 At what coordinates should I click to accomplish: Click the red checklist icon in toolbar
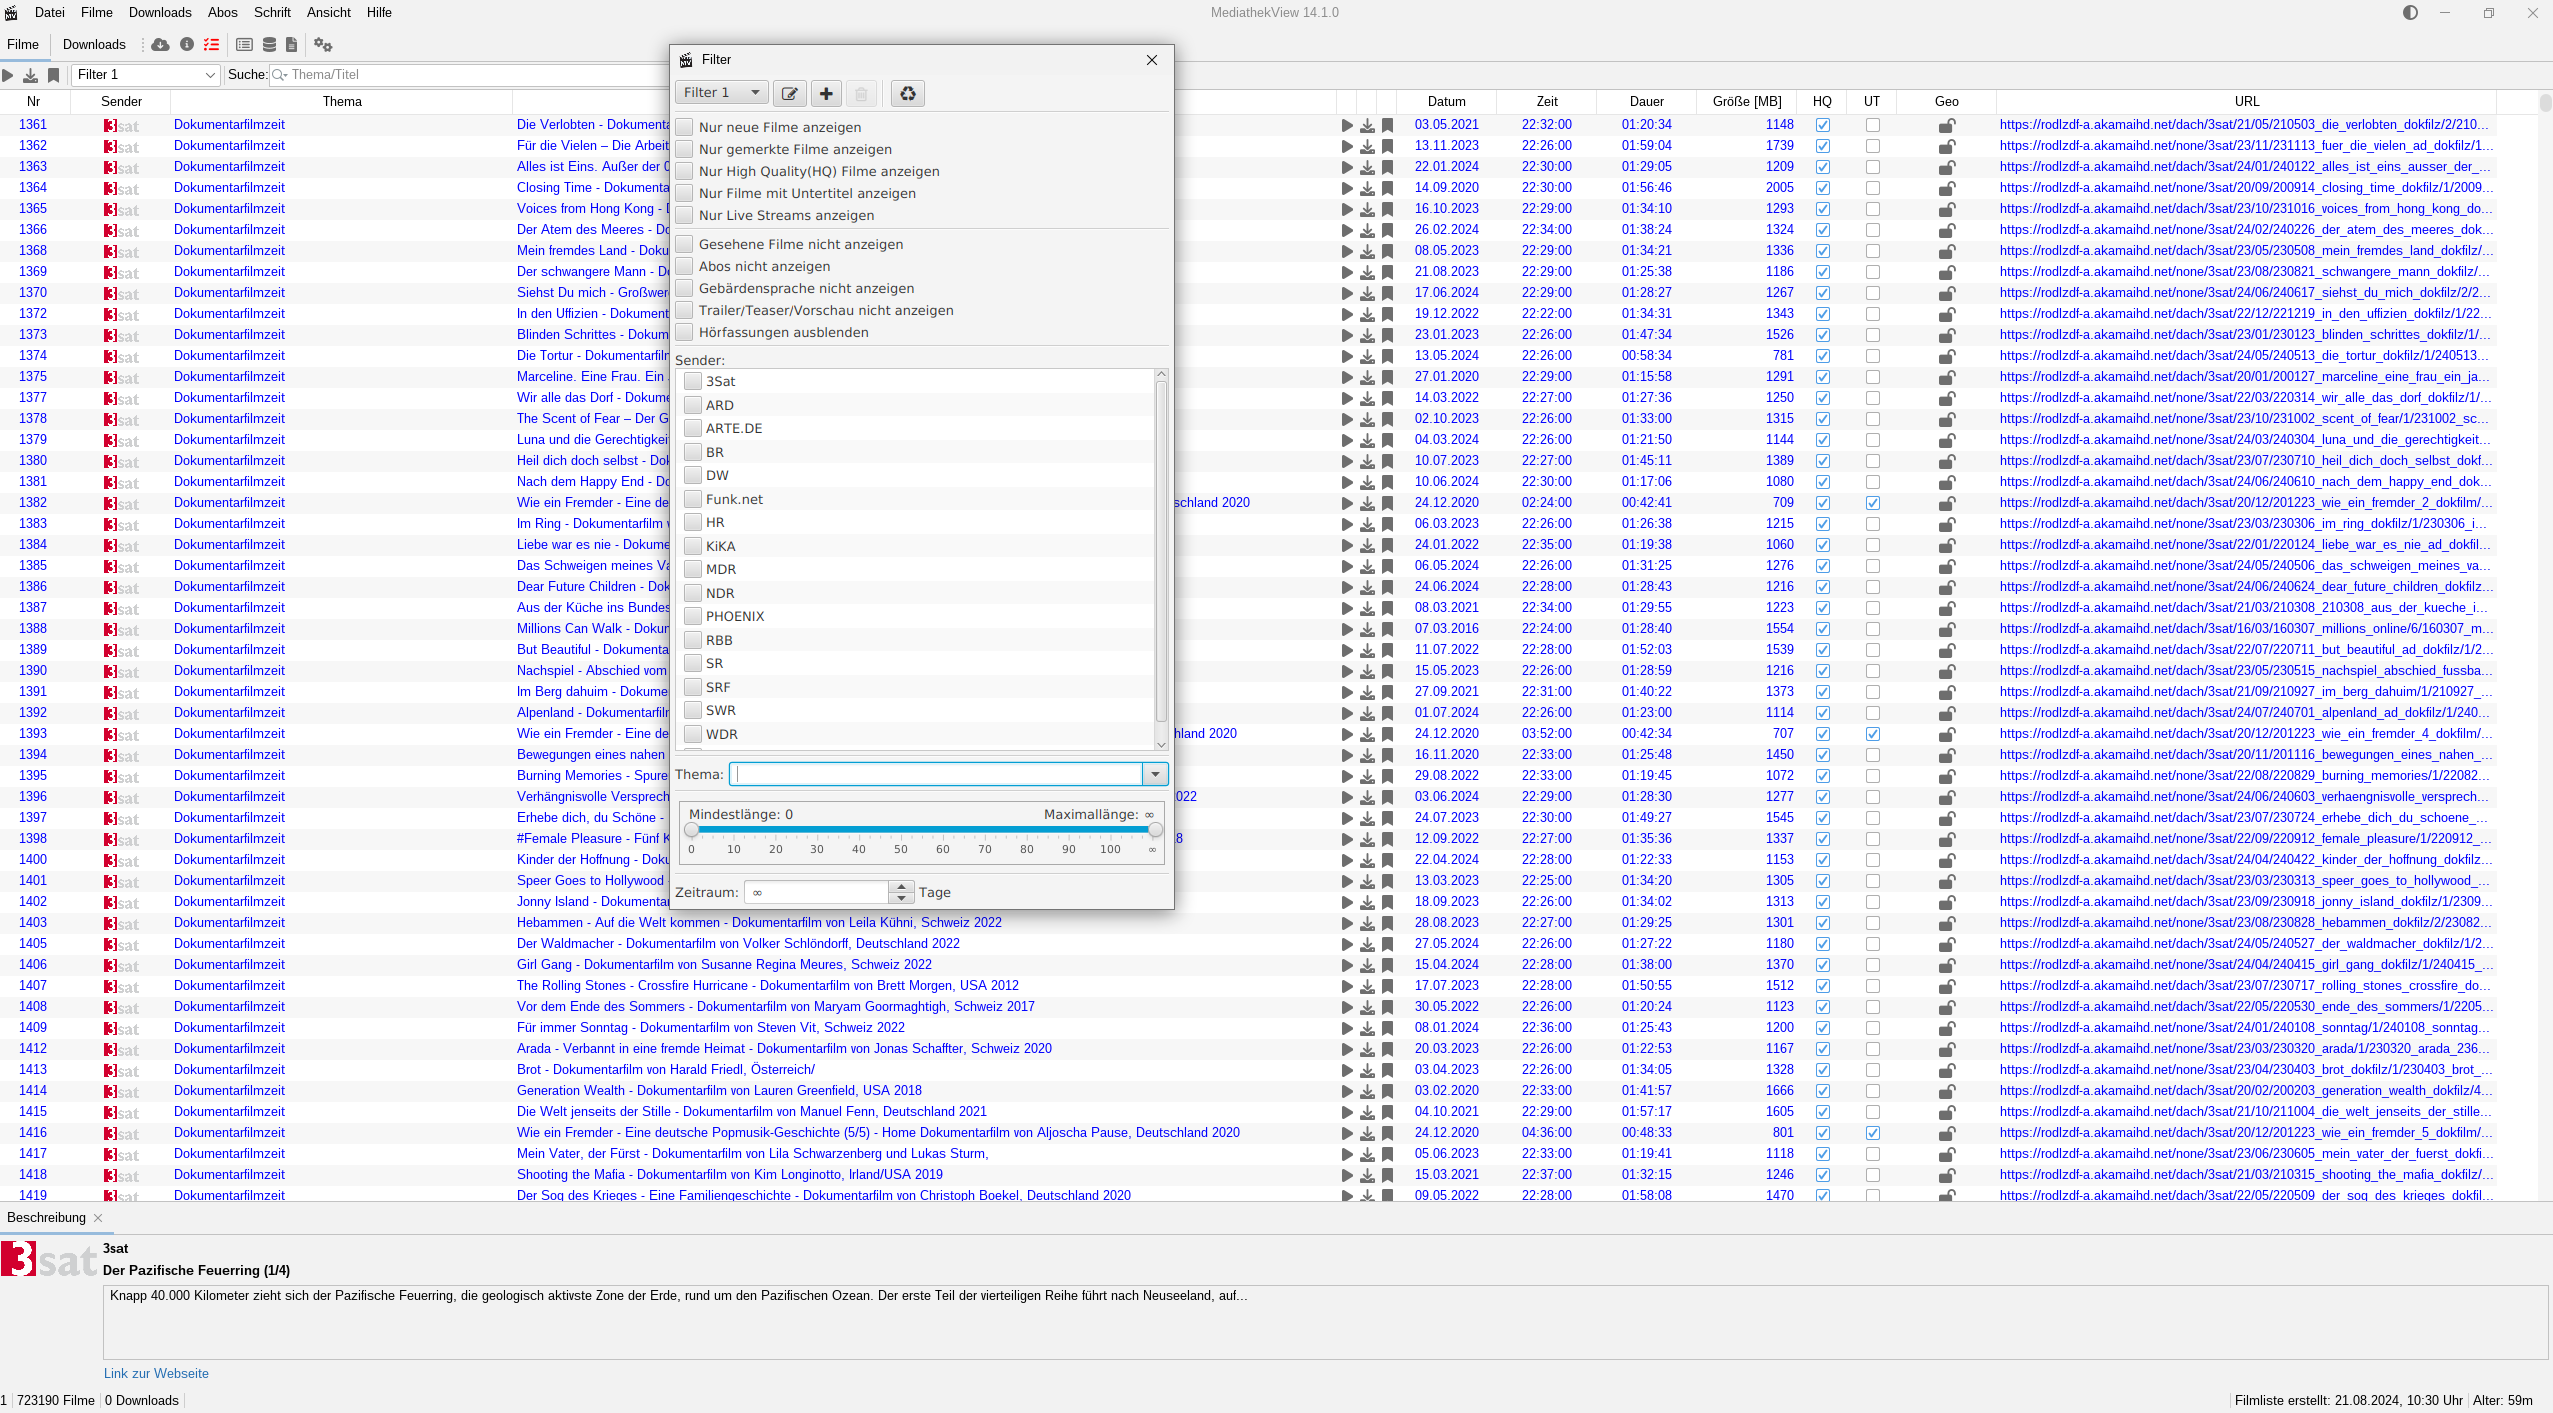[x=211, y=45]
